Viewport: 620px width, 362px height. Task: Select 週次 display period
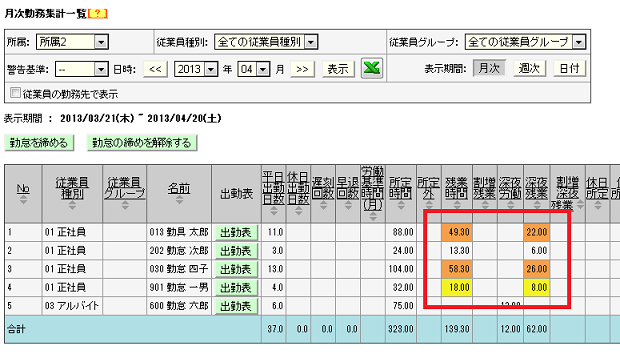529,69
